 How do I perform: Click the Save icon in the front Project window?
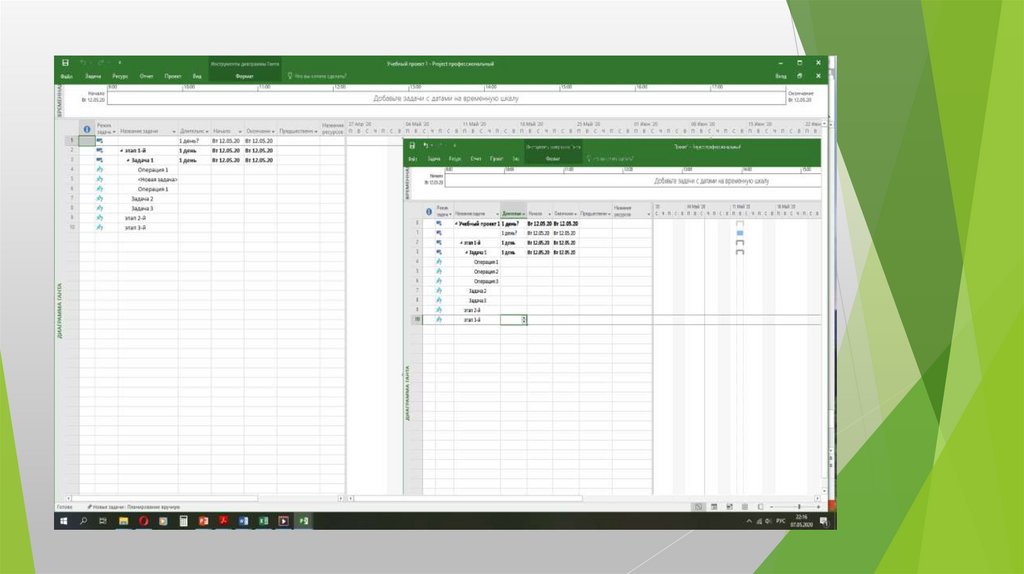point(412,146)
